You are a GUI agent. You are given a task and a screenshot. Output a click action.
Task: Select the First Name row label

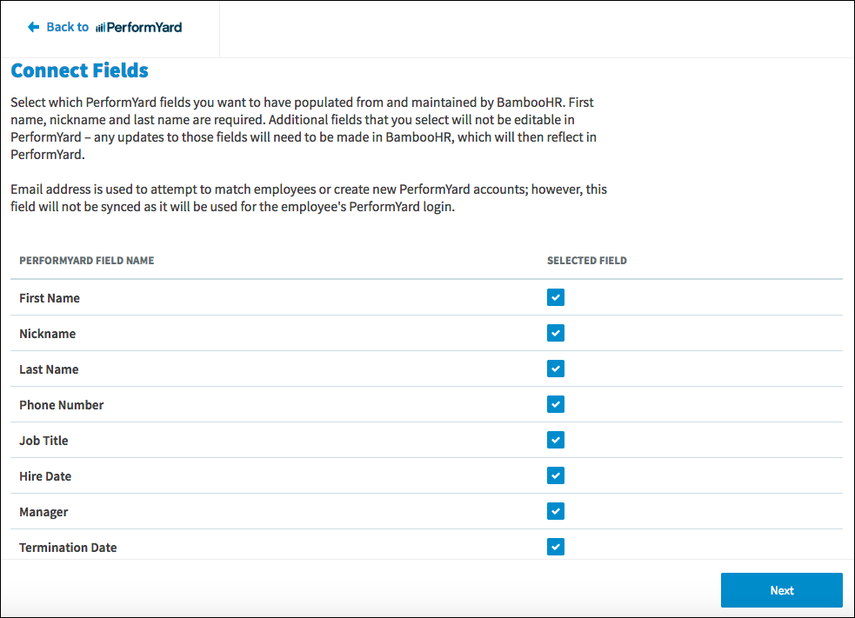click(x=50, y=298)
